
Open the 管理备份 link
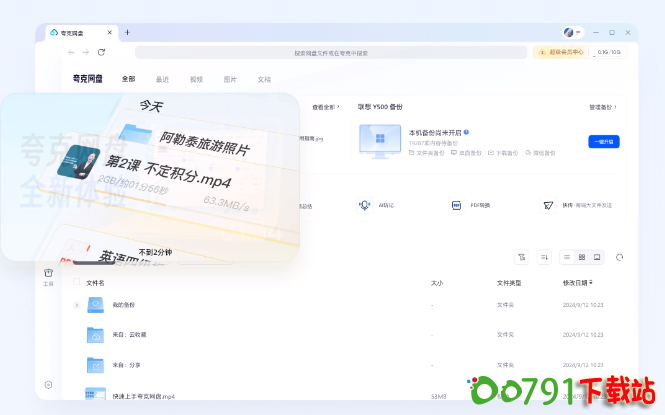[x=602, y=107]
